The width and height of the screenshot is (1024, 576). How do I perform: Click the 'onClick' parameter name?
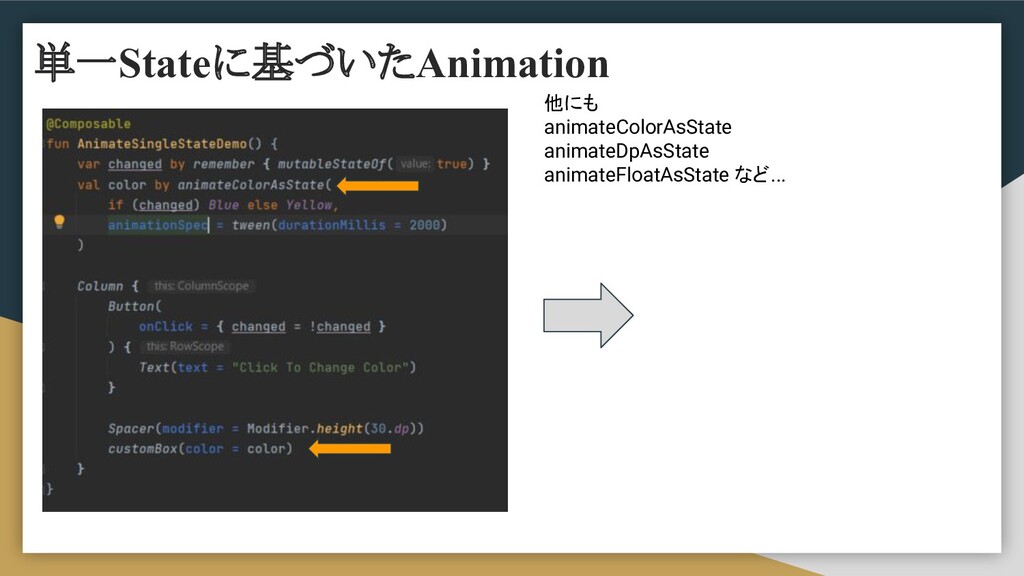[x=165, y=327]
